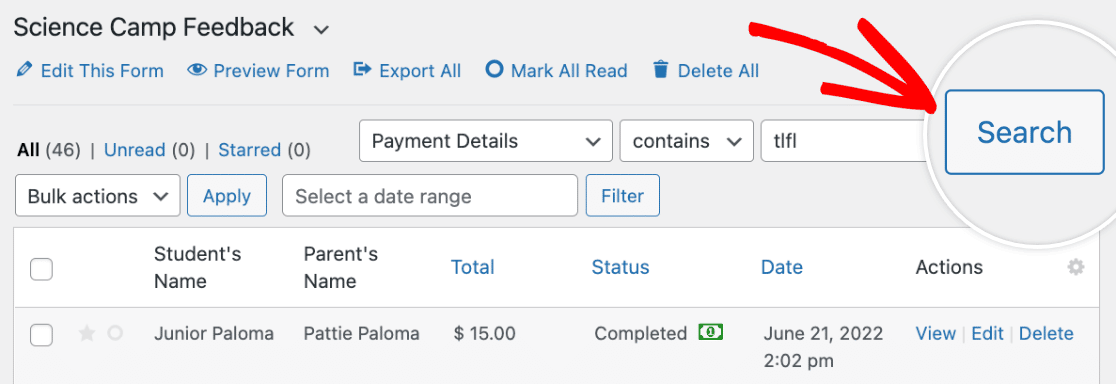The image size is (1116, 384).
Task: Open table column settings gear icon
Action: click(x=1076, y=267)
